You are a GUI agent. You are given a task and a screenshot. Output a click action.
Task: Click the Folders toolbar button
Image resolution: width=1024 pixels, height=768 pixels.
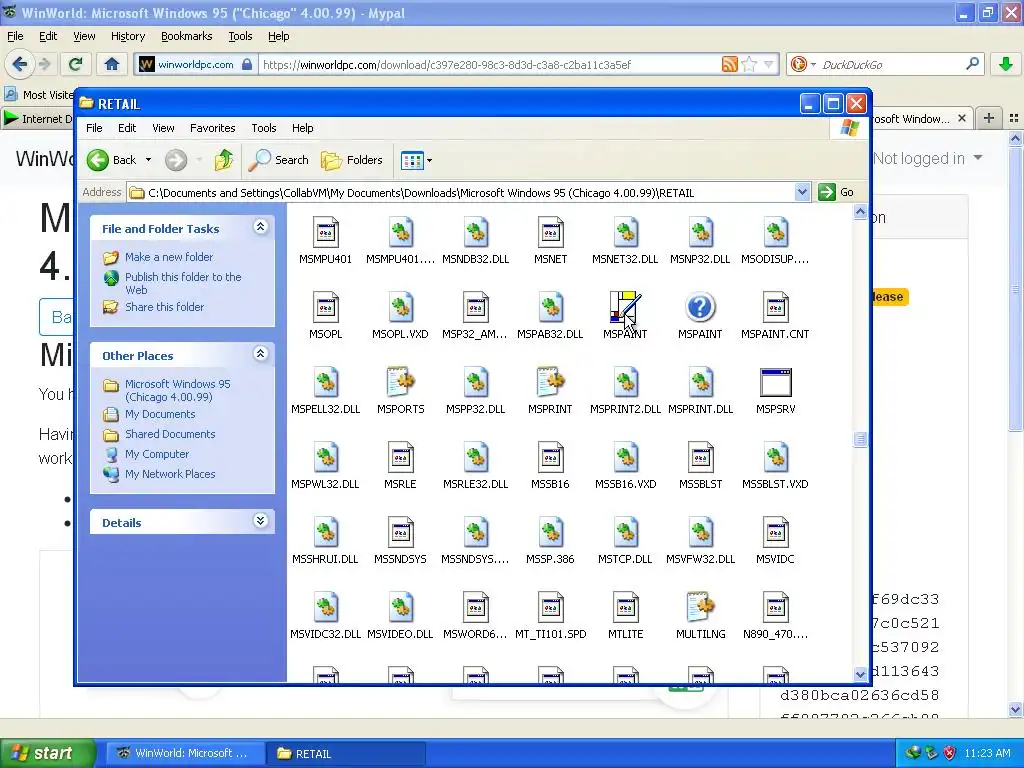[351, 160]
